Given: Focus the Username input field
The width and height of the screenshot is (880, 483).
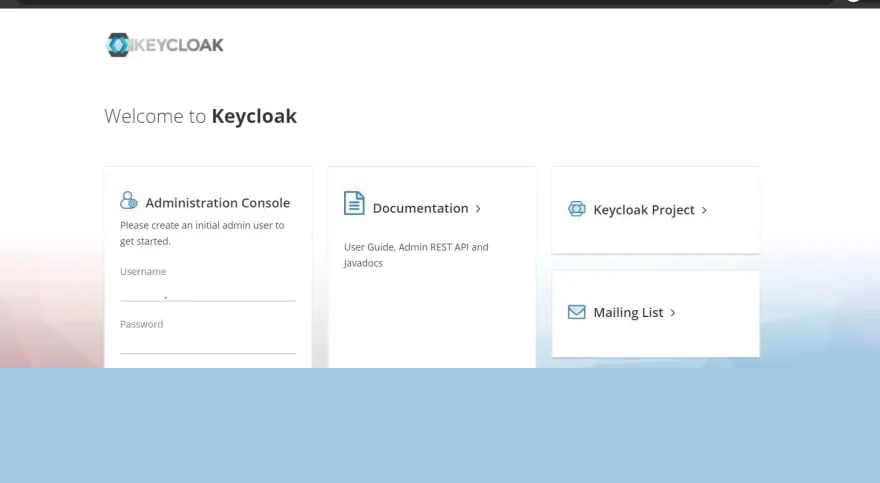Looking at the screenshot, I should click(208, 292).
